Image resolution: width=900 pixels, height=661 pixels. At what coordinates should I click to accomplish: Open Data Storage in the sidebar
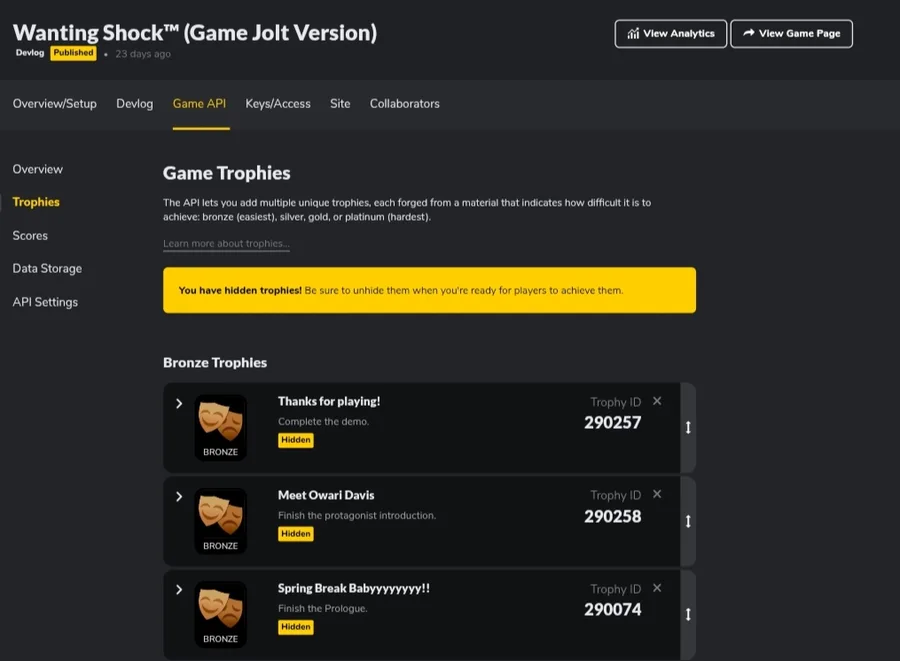tap(47, 269)
